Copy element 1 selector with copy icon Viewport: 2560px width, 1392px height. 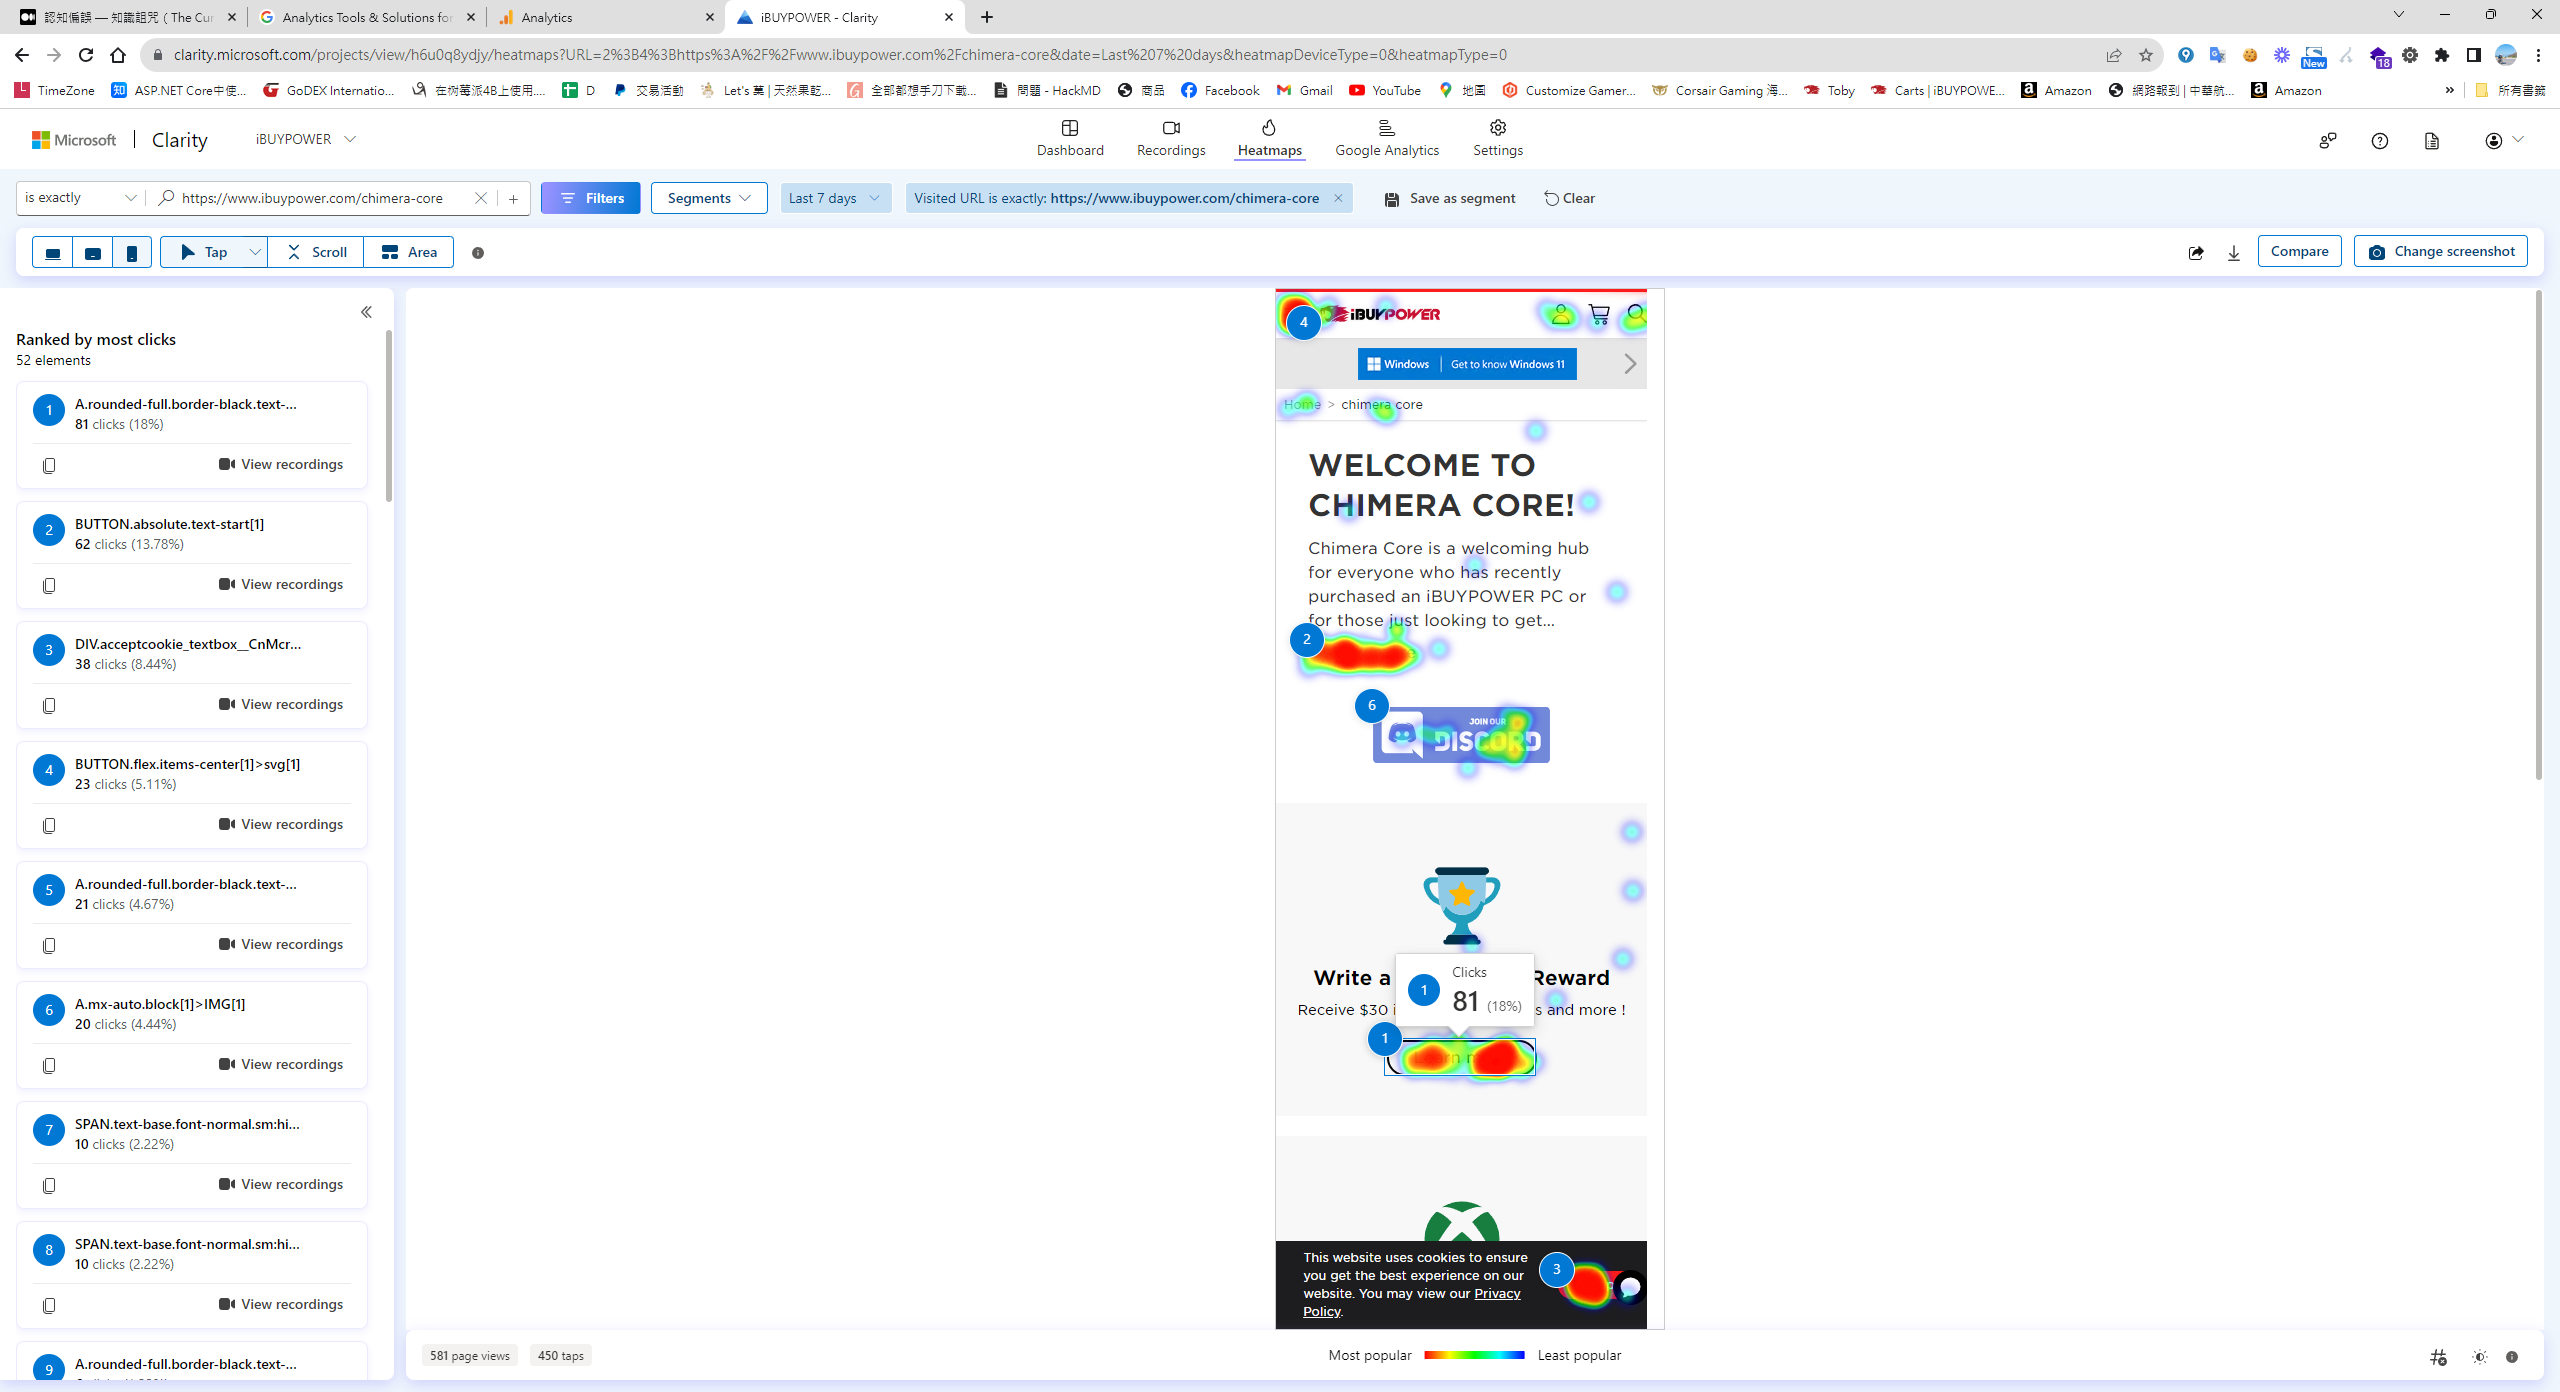(49, 465)
